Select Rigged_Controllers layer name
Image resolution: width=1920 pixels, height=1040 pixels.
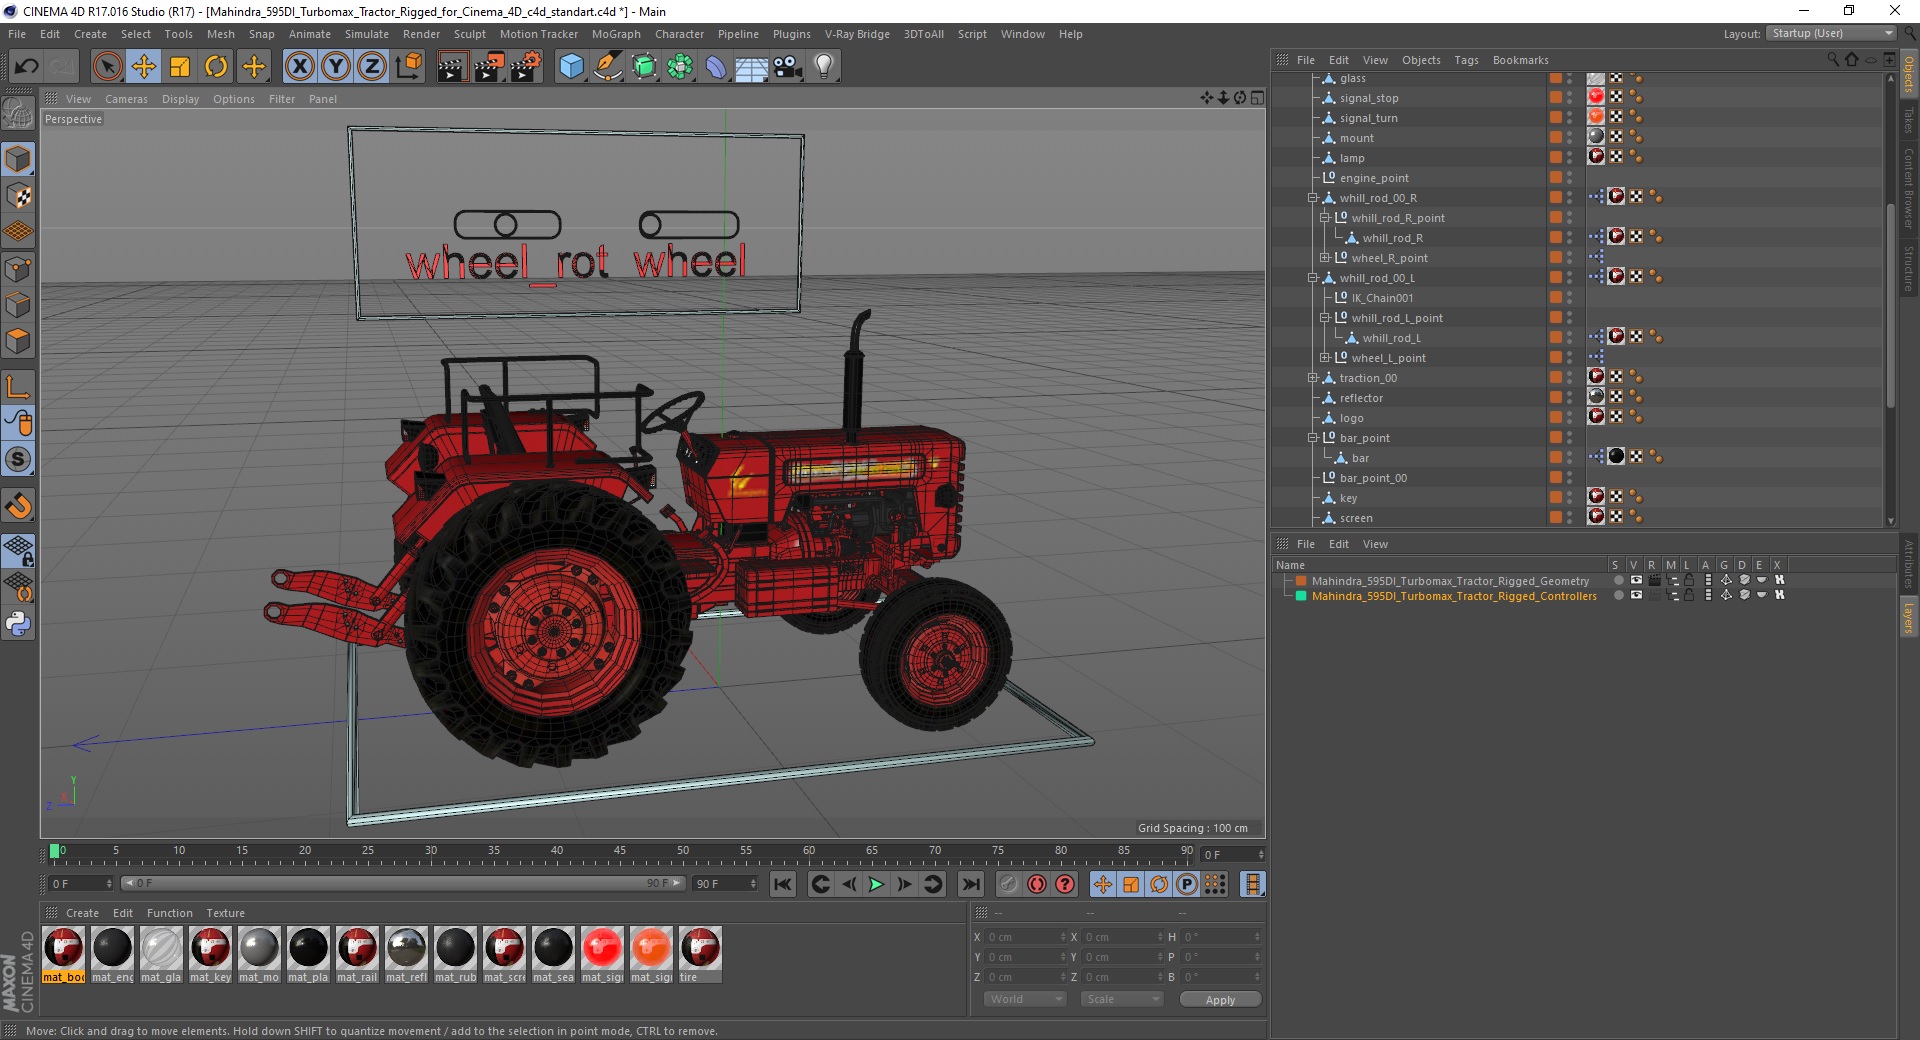point(1454,596)
